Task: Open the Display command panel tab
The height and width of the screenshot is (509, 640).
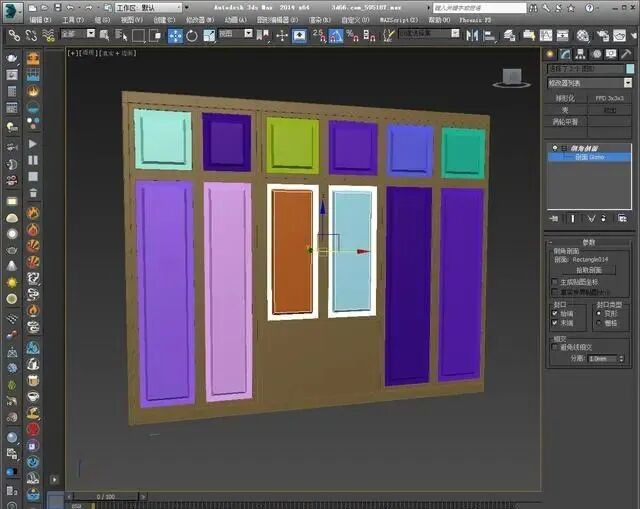Action: (x=611, y=54)
